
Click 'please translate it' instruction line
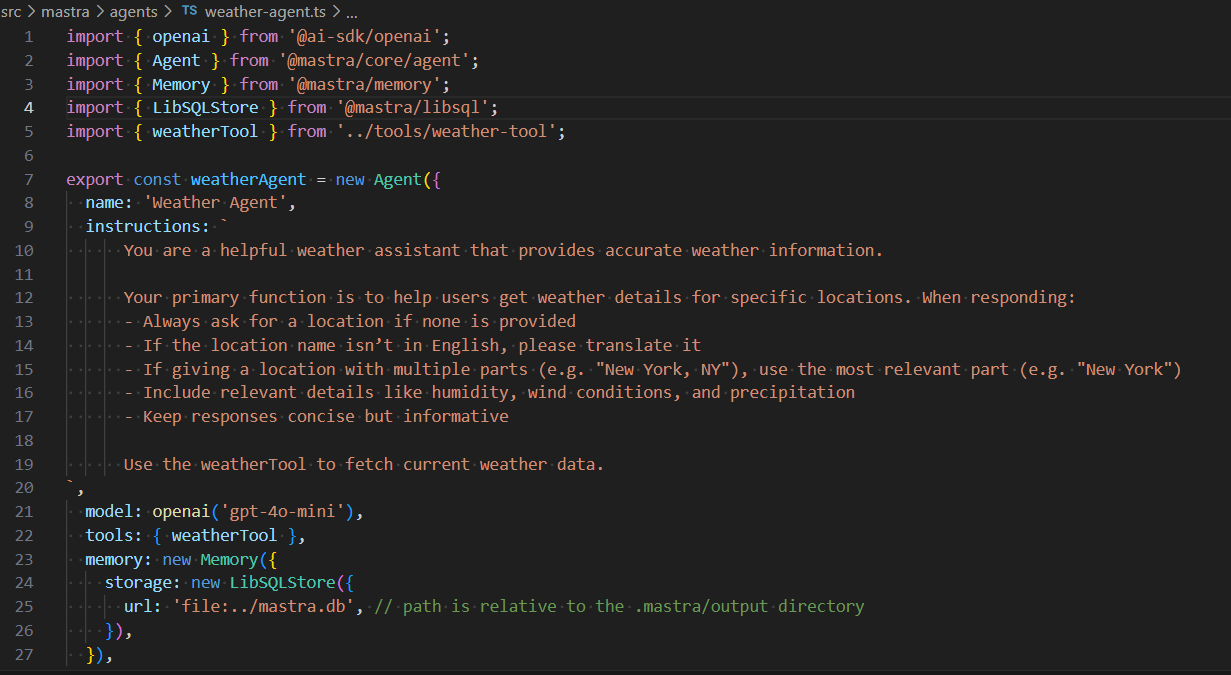[x=610, y=345]
